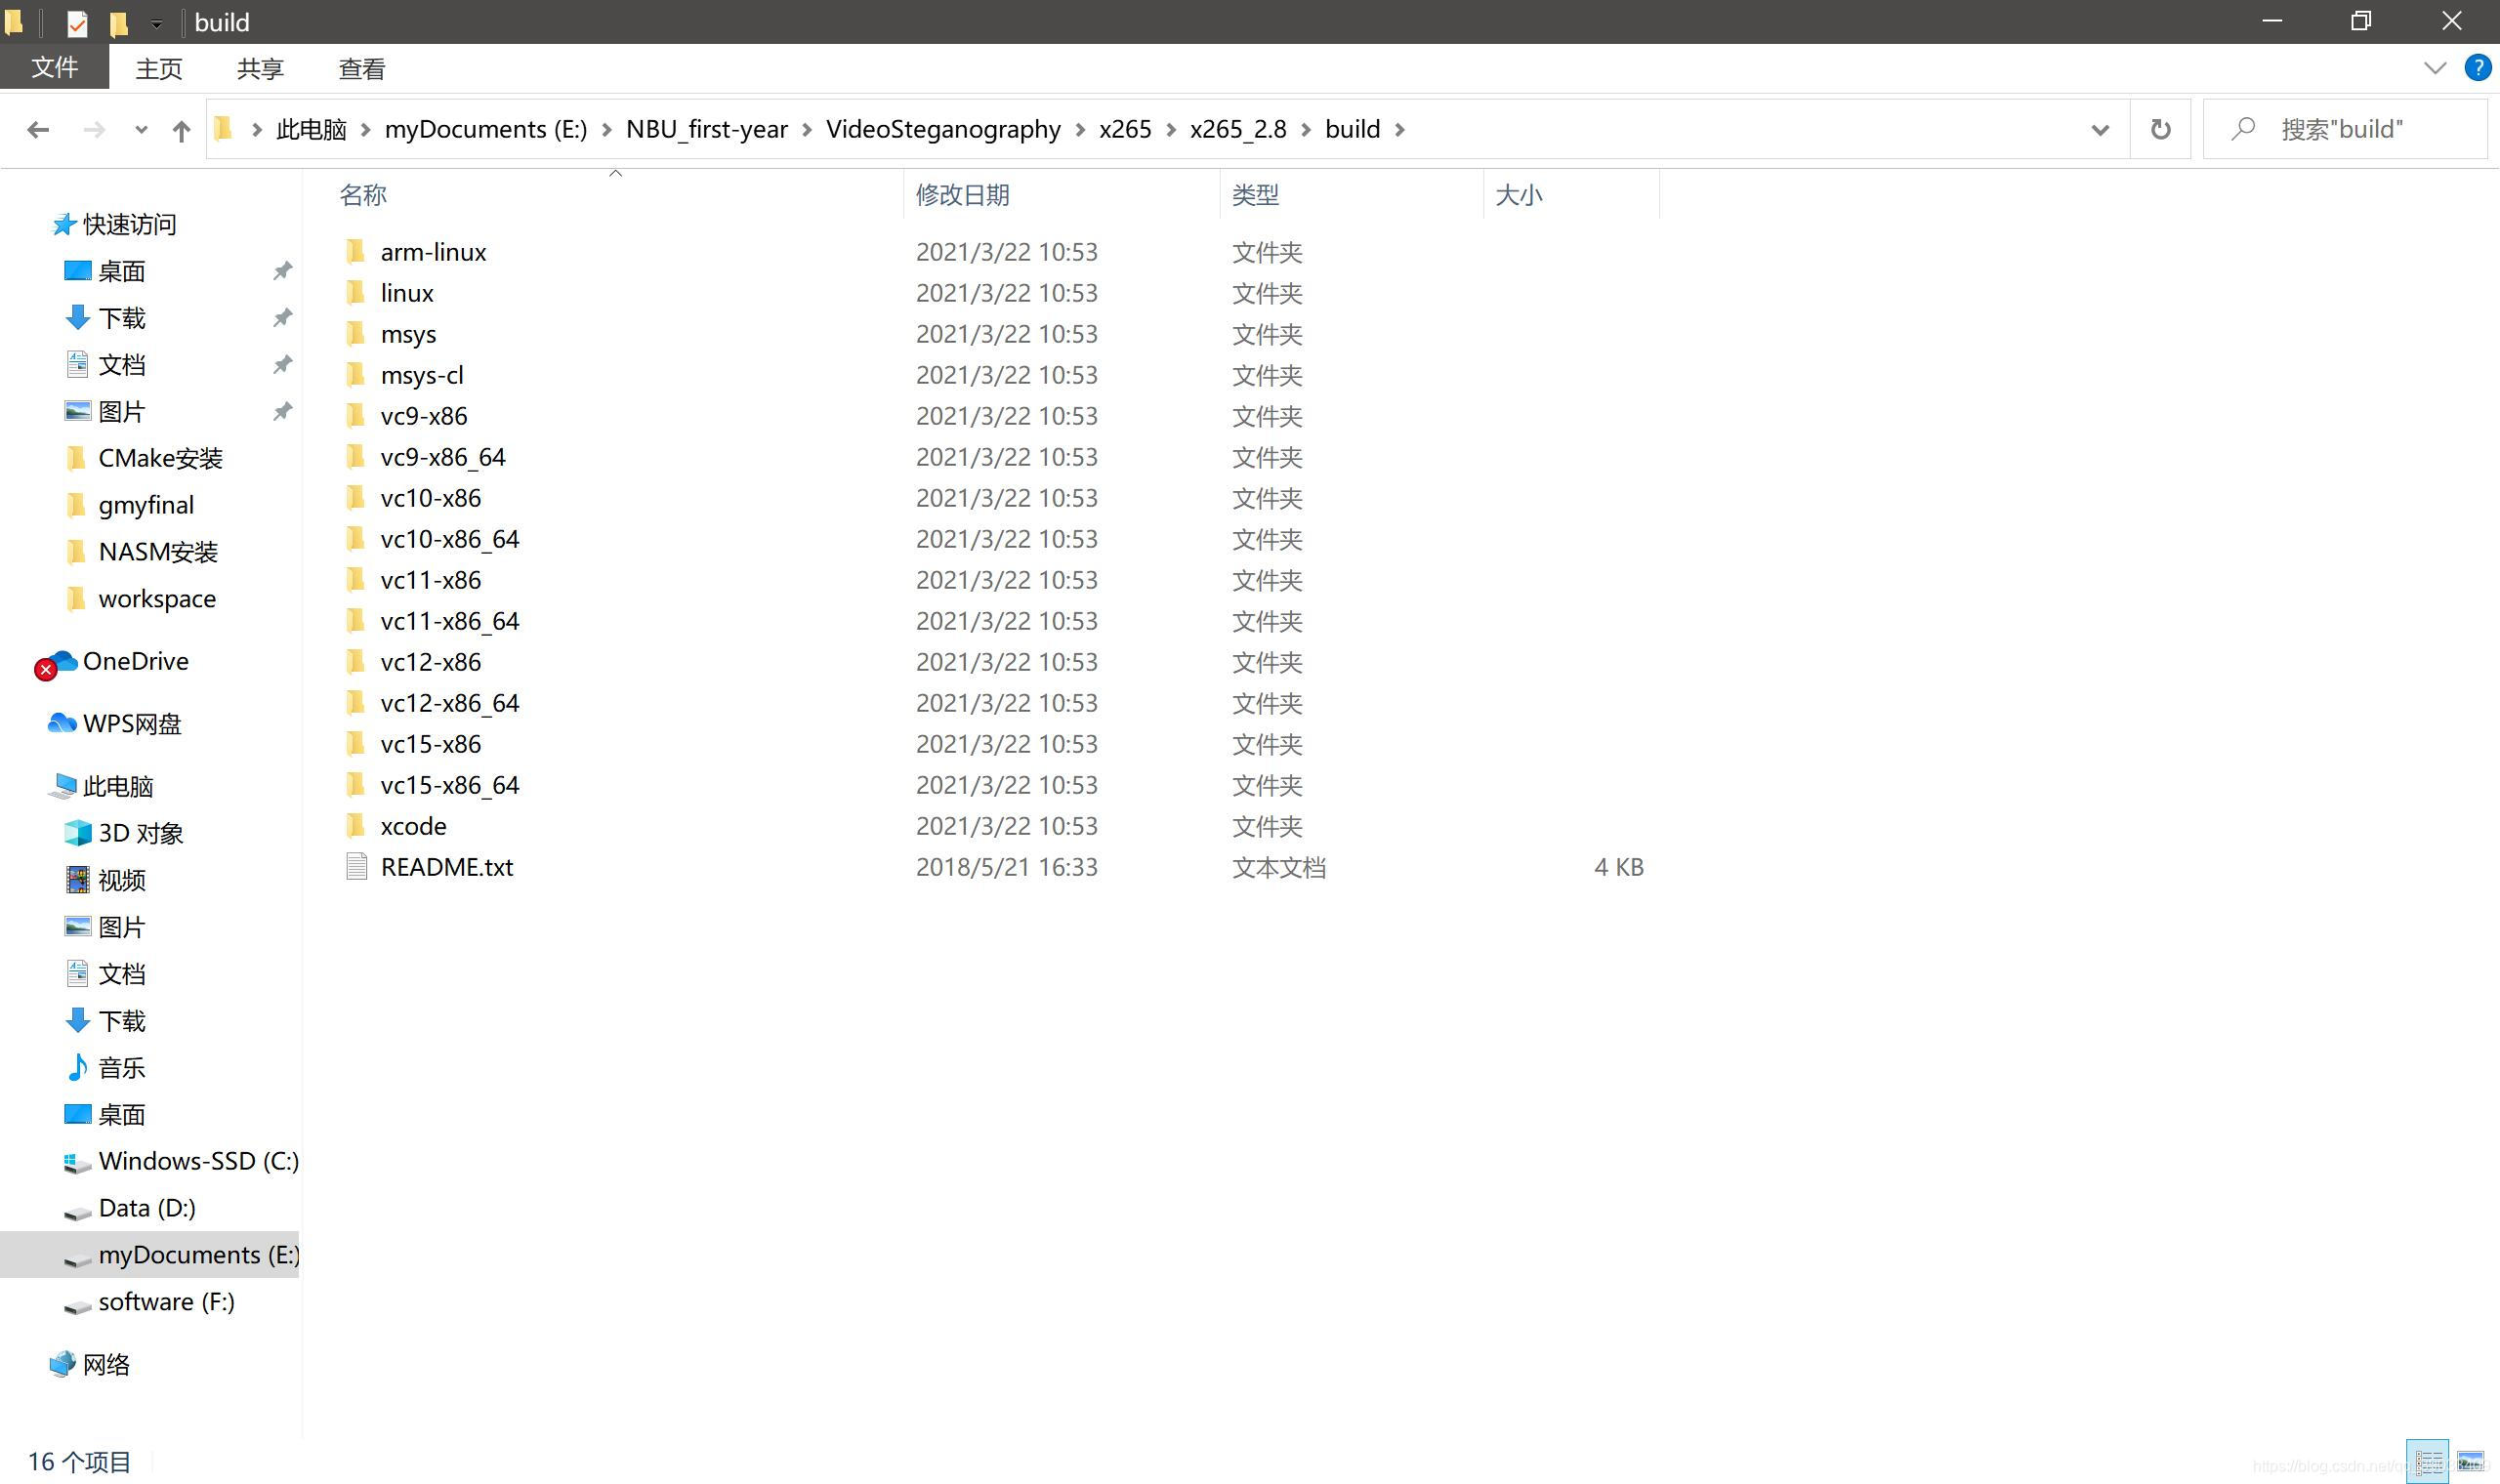The width and height of the screenshot is (2500, 1484).
Task: Switch to details view button
Action: [x=2428, y=1461]
